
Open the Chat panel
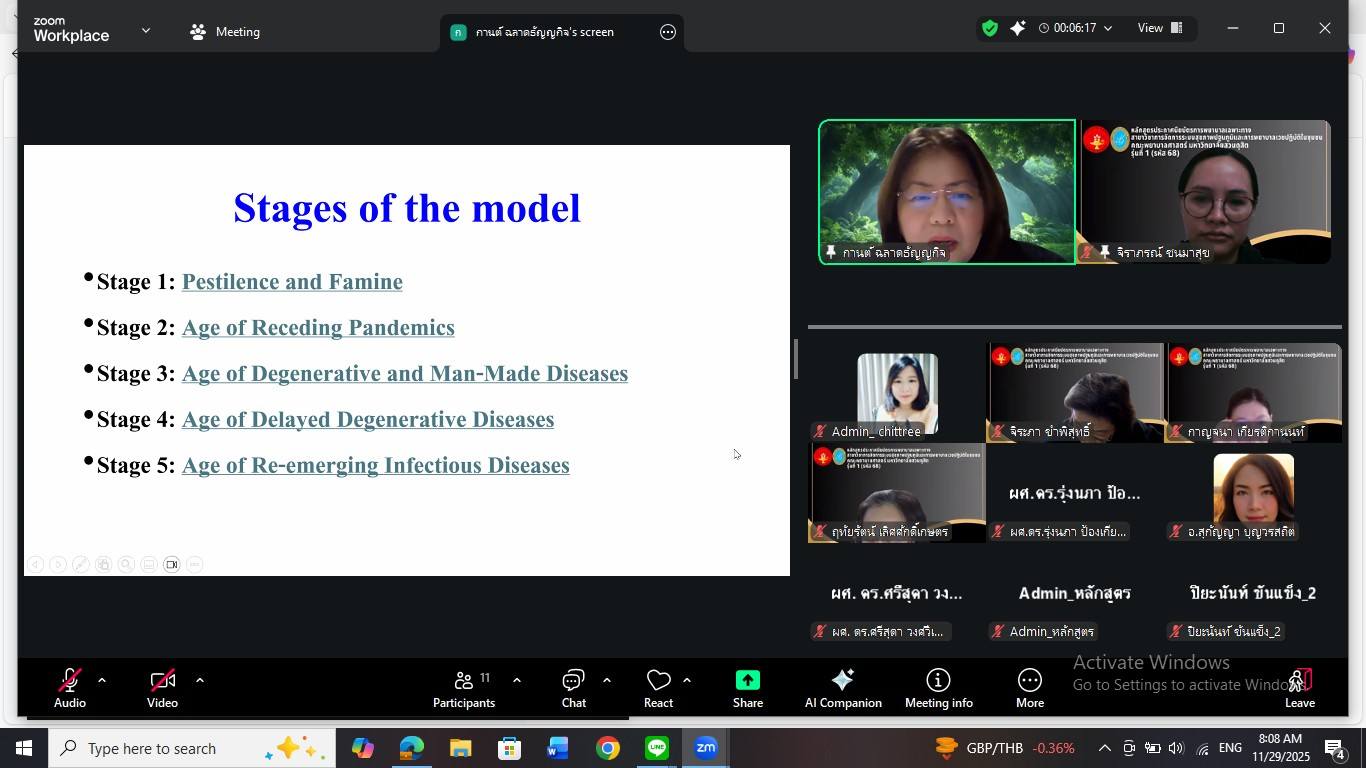pos(573,688)
